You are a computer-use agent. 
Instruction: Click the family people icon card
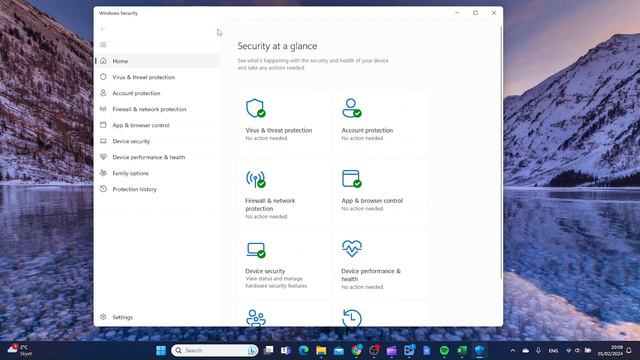(x=256, y=318)
